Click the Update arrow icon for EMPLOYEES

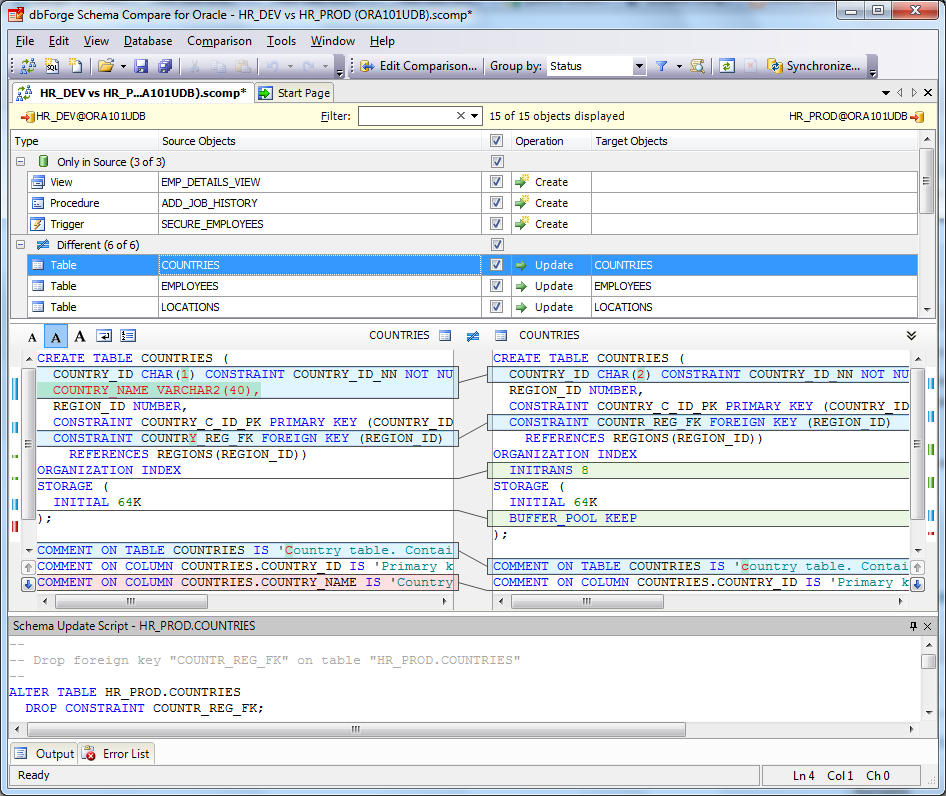521,286
